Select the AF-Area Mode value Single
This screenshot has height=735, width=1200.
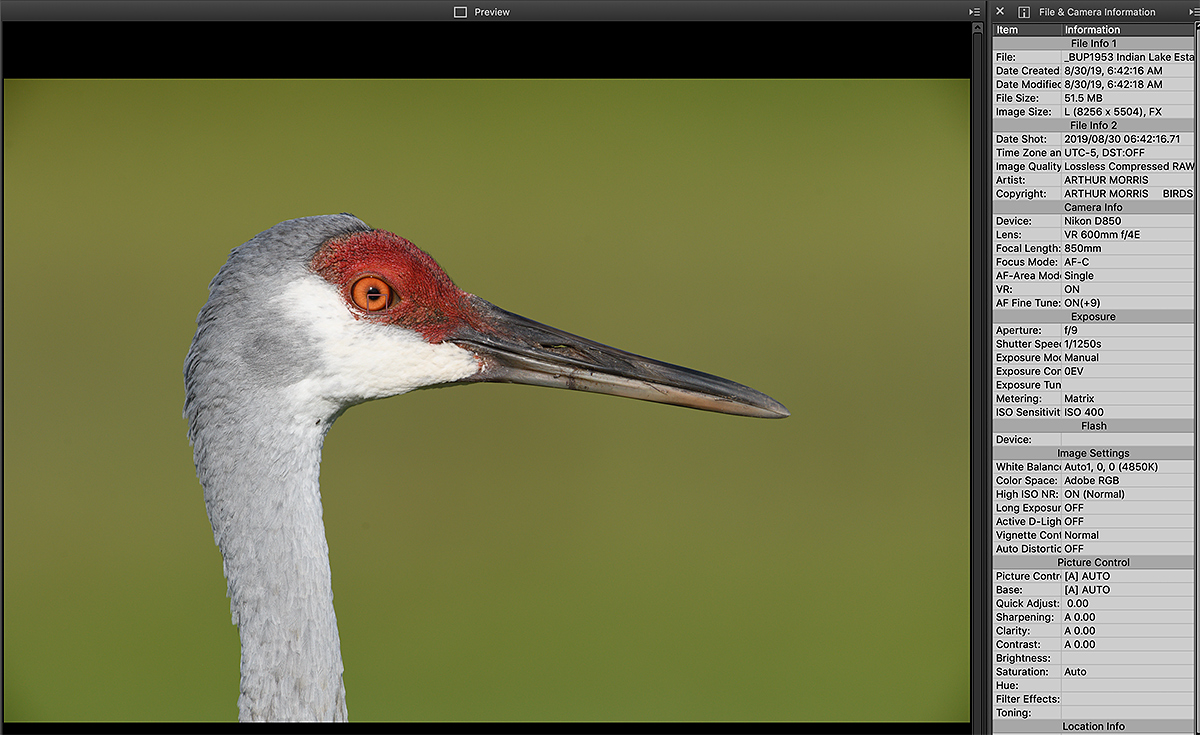point(1079,276)
